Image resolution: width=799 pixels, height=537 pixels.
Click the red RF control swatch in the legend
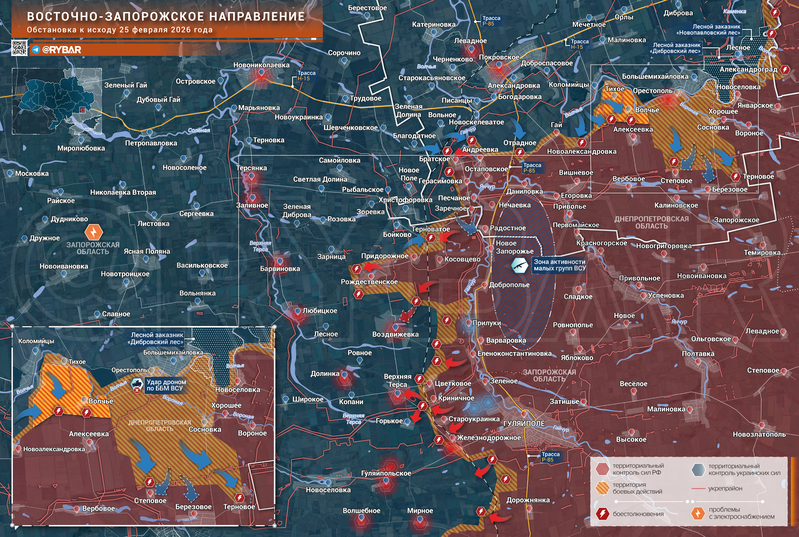(x=603, y=467)
